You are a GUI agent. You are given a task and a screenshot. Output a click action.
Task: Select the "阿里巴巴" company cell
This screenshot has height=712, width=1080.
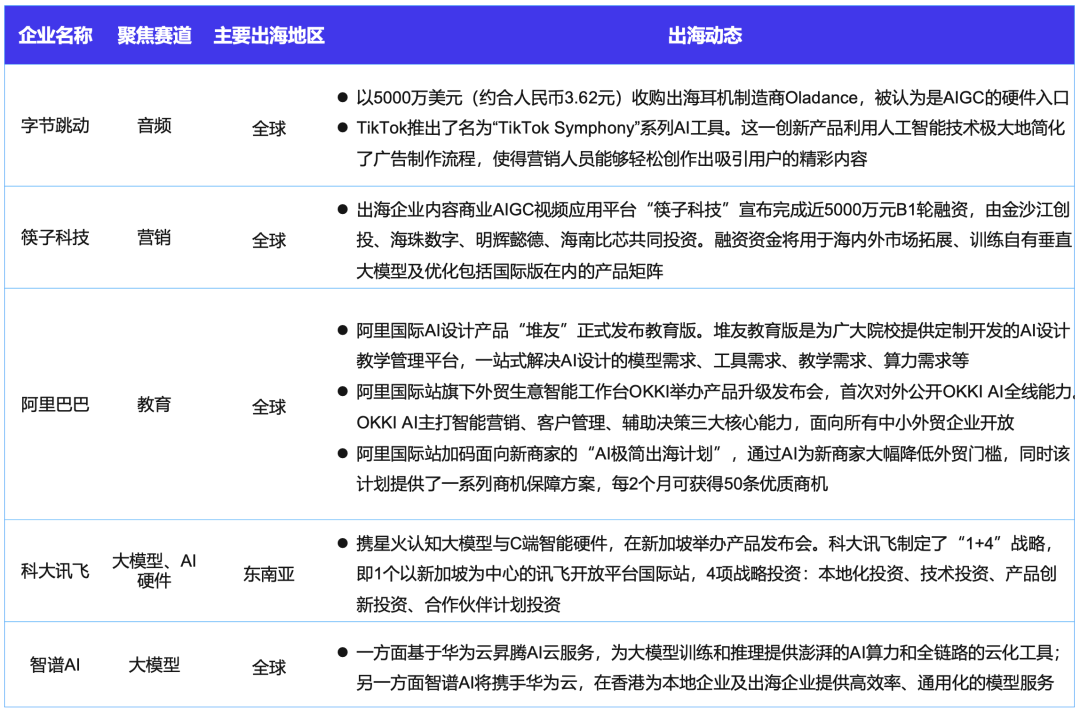coord(55,405)
